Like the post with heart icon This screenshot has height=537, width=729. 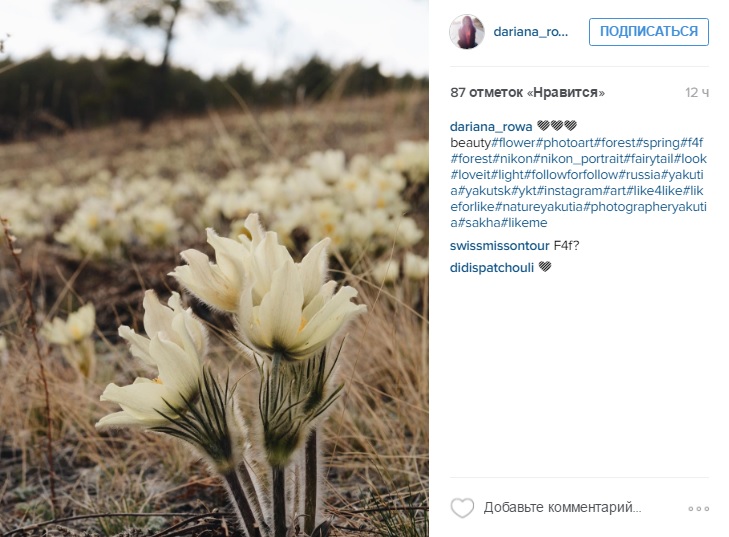[462, 507]
